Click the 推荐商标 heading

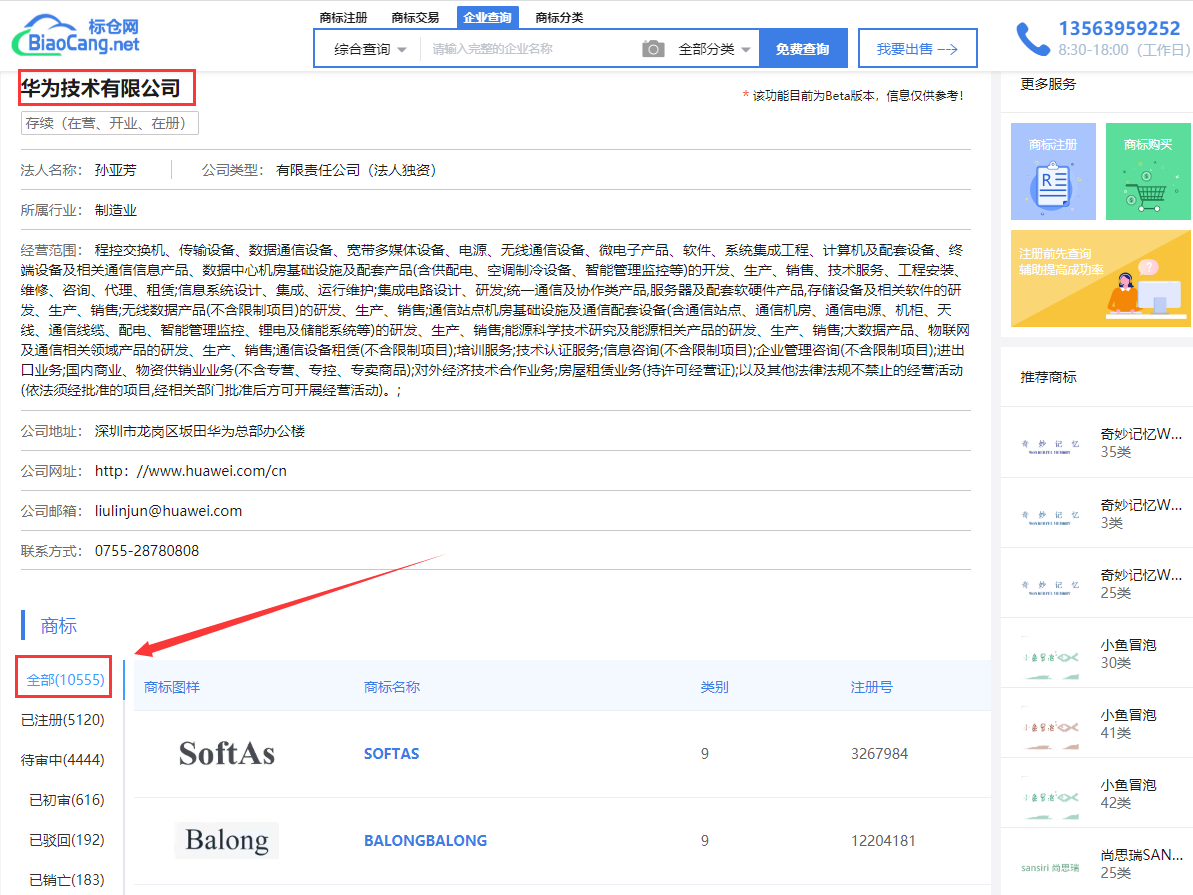[x=1048, y=377]
